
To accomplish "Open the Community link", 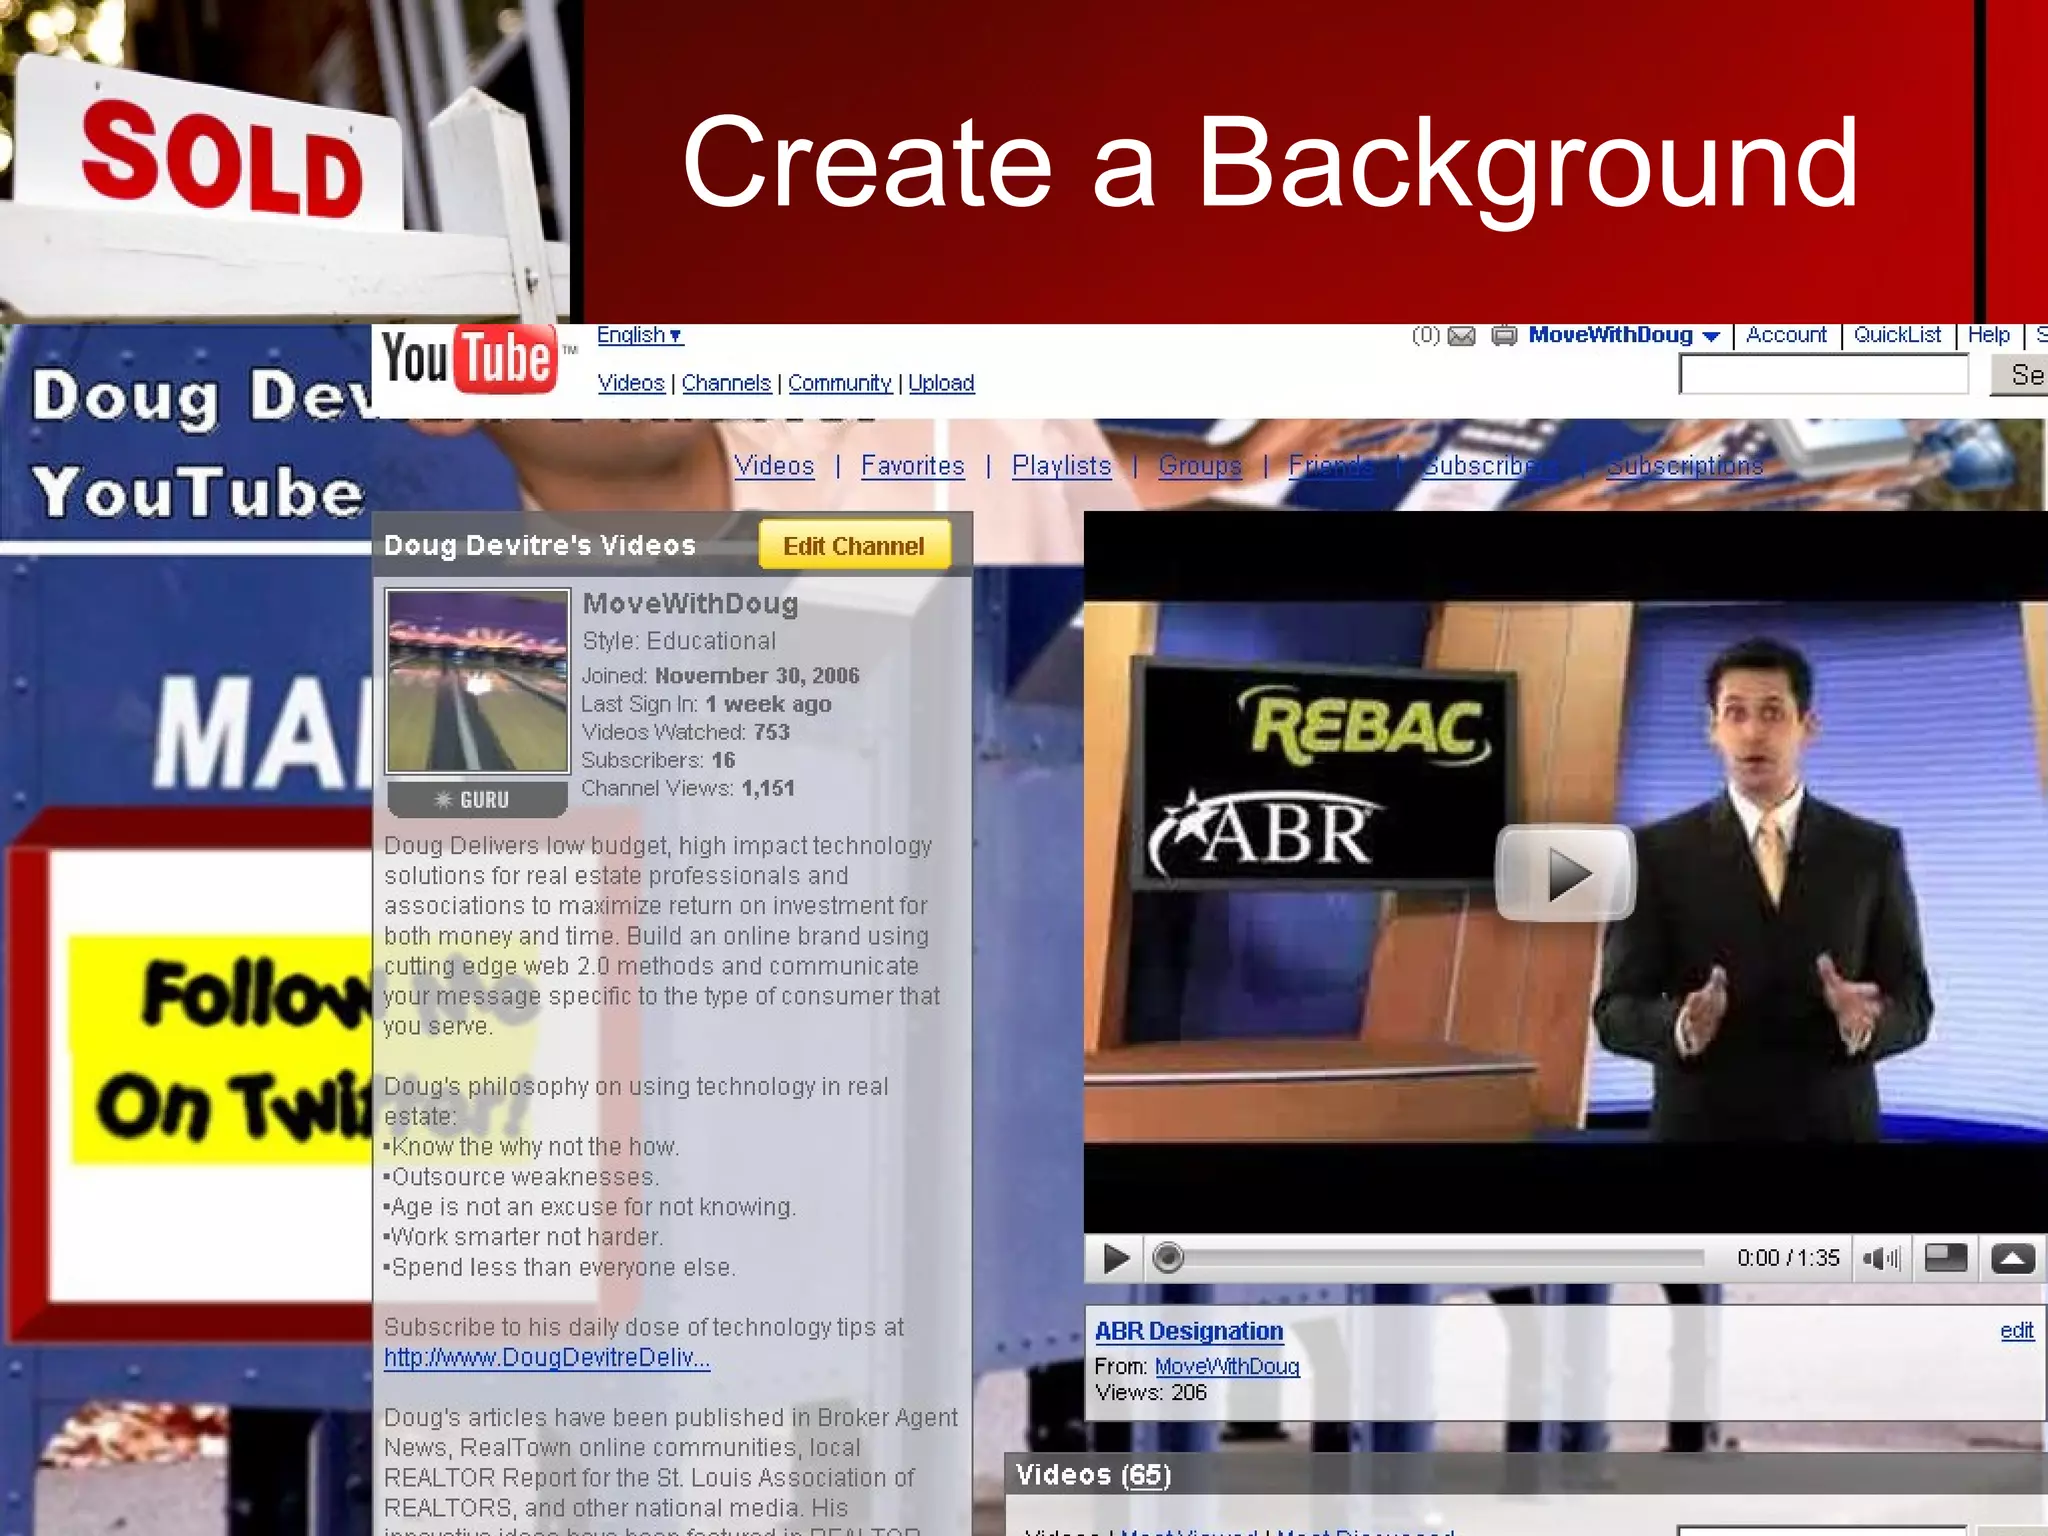I will pyautogui.click(x=839, y=383).
